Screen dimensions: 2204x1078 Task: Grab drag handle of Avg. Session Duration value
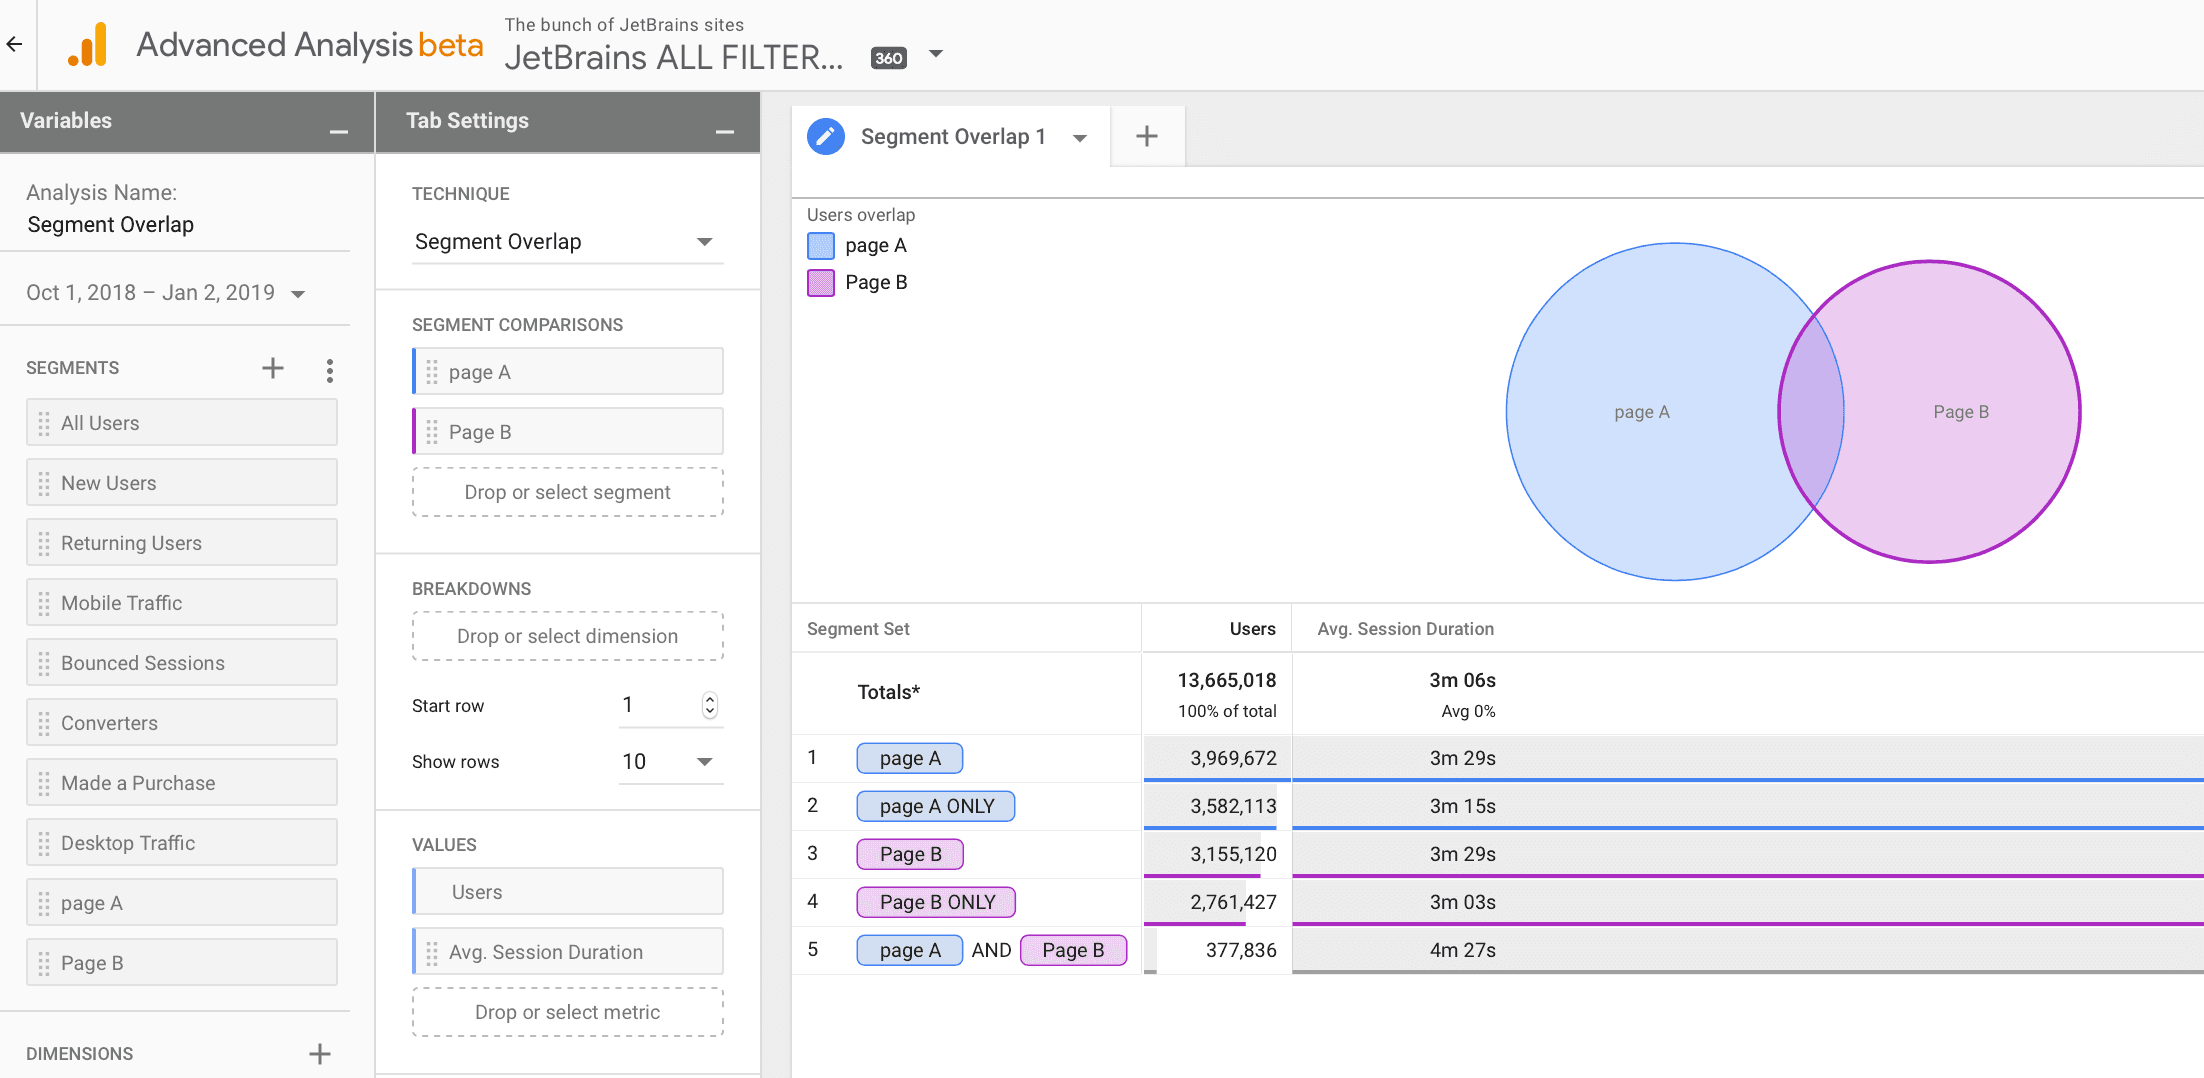pos(432,953)
